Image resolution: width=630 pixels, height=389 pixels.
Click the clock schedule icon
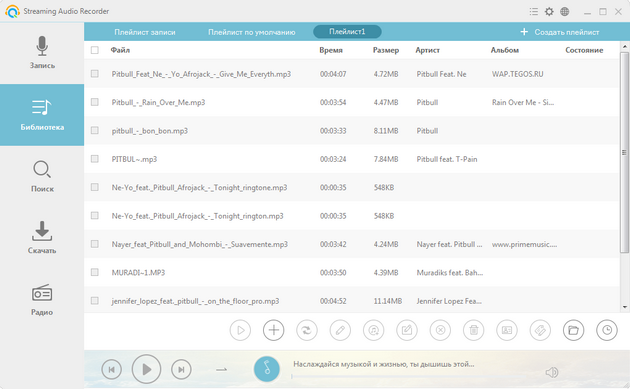click(x=607, y=330)
